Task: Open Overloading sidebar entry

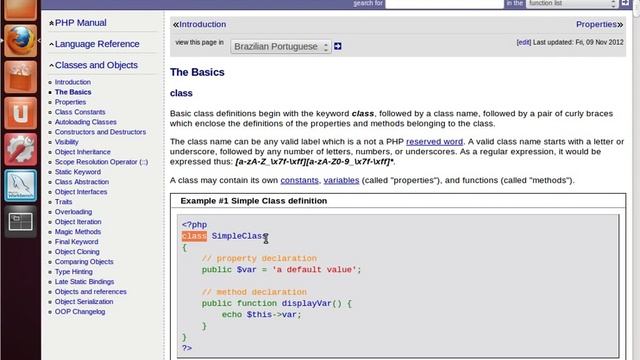Action: pos(73,212)
